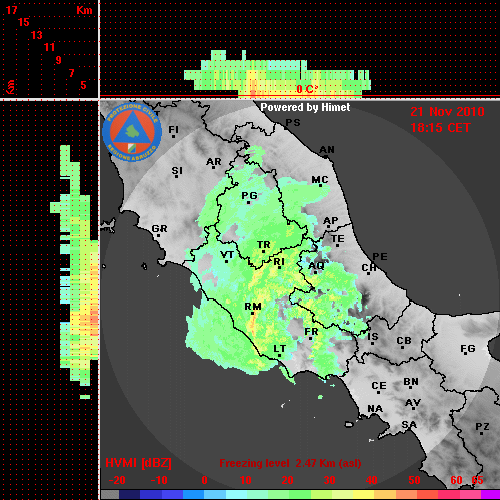The image size is (500, 500).
Task: Click the BN city label for Benevento
Action: tap(411, 382)
